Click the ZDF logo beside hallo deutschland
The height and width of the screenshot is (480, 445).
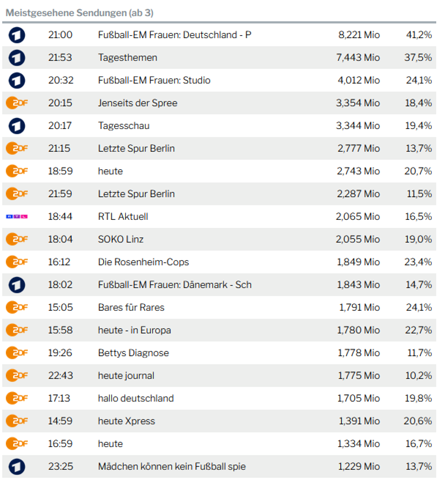click(17, 398)
